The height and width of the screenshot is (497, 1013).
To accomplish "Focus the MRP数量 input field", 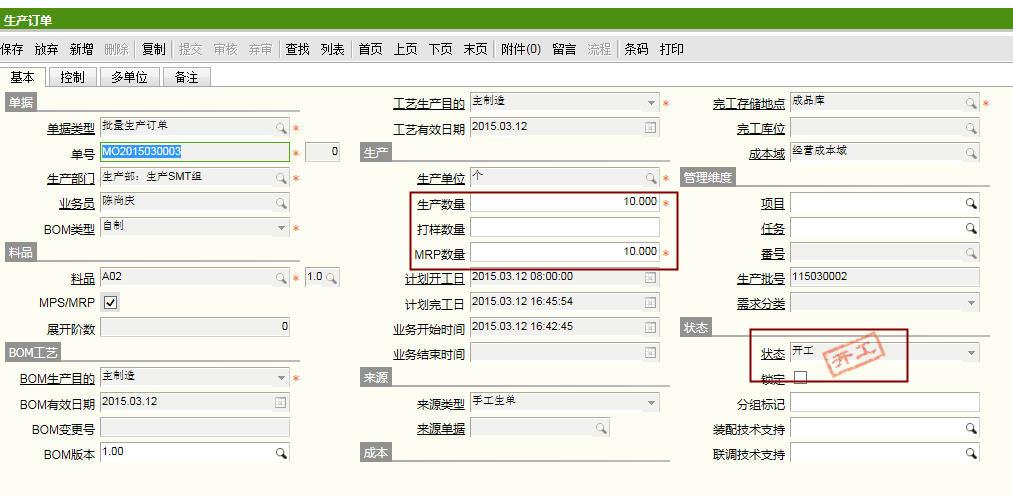I will pos(565,253).
